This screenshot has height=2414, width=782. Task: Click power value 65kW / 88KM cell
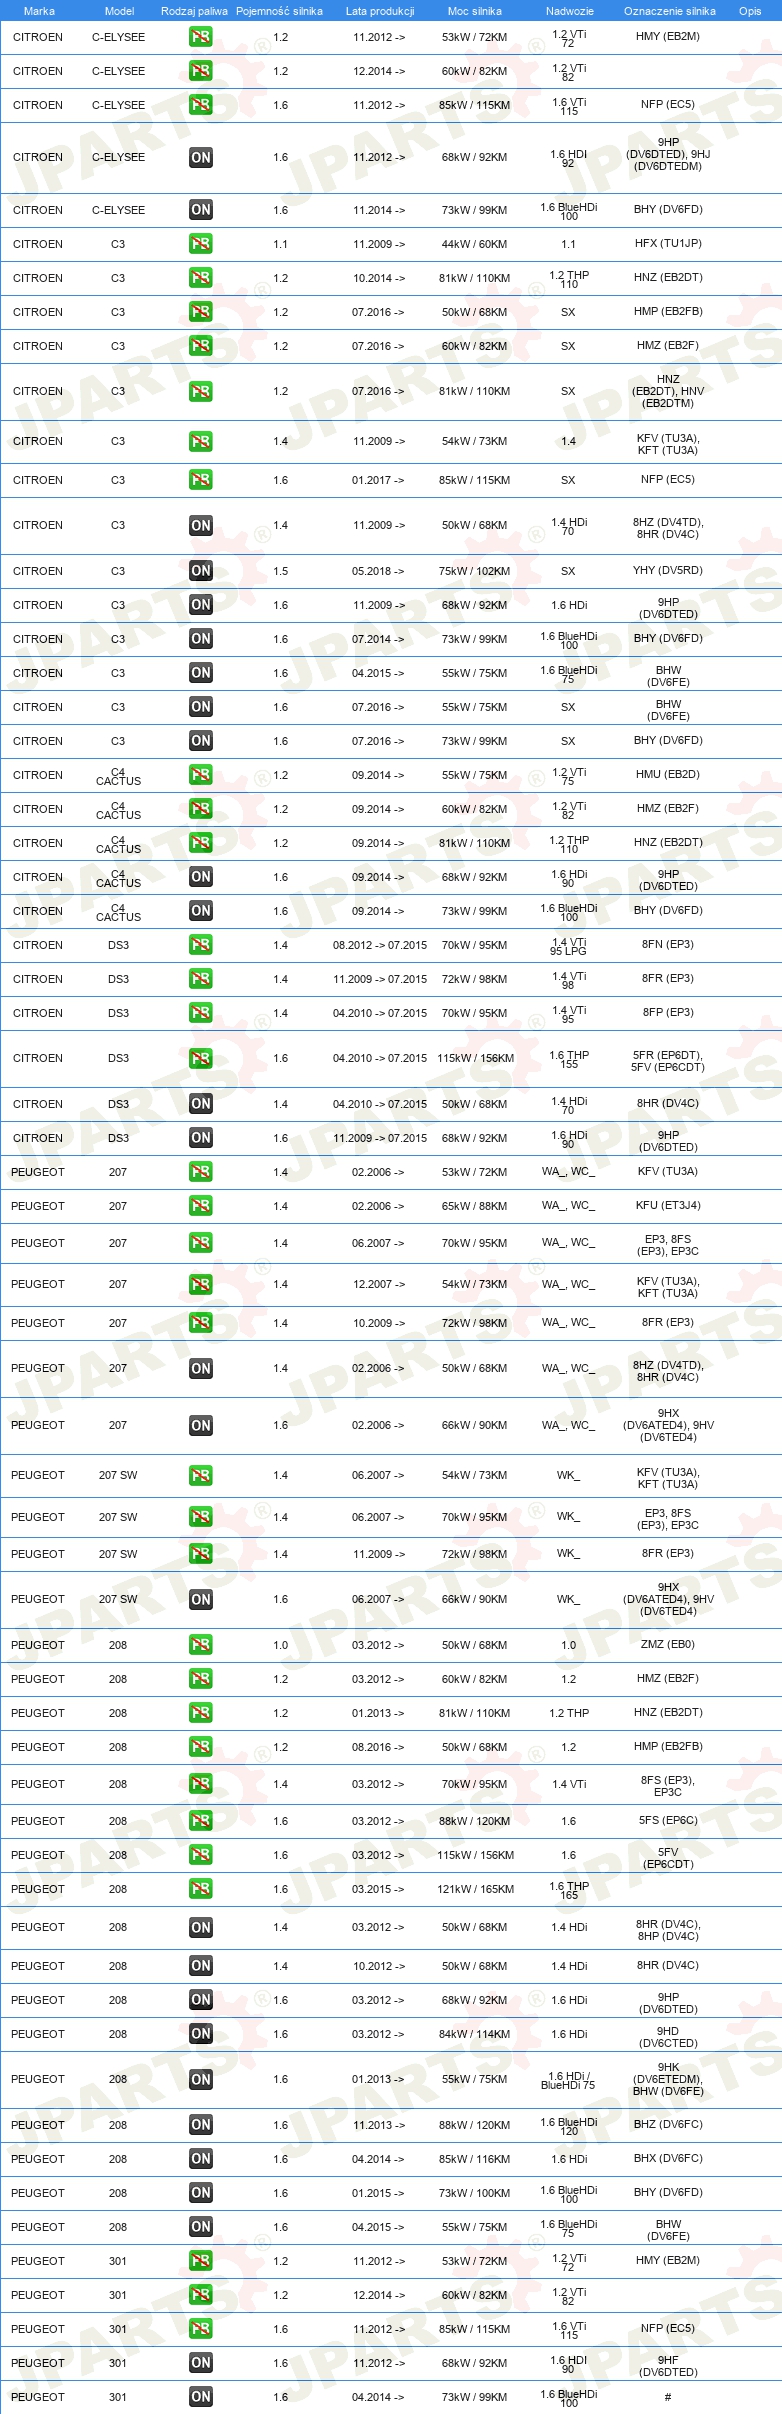tap(475, 1206)
